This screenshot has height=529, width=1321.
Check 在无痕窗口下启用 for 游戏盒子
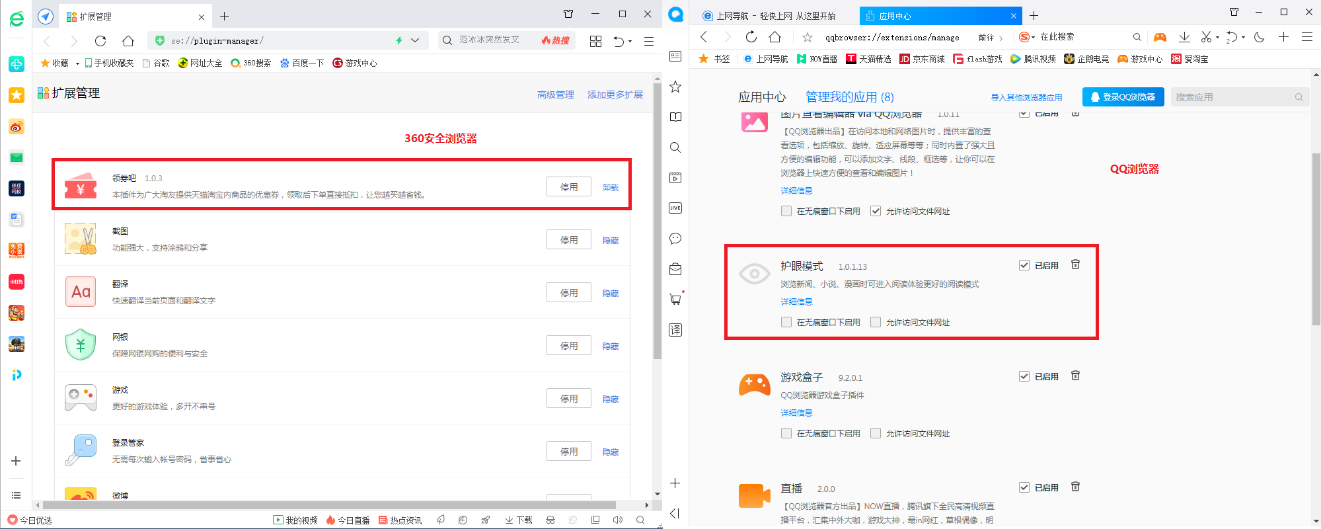click(787, 433)
